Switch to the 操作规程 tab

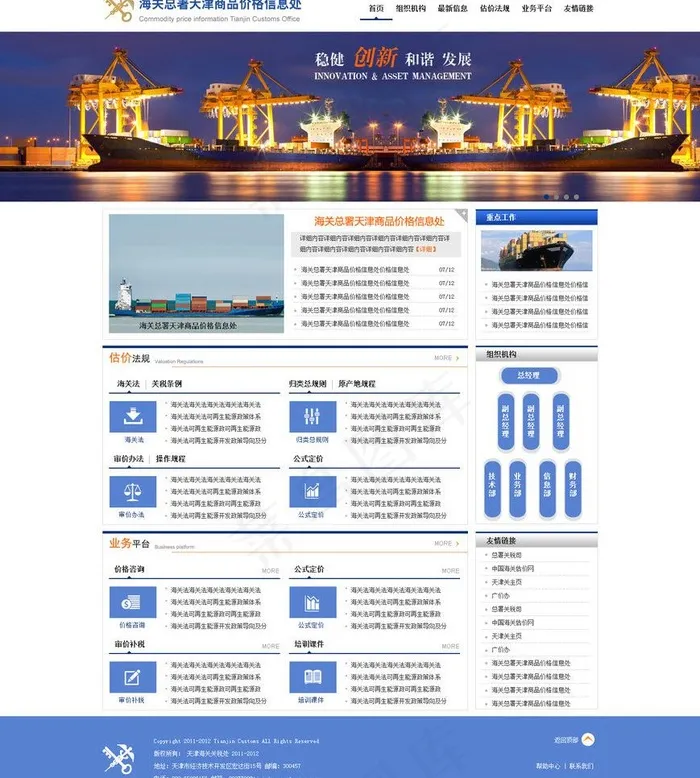click(x=171, y=459)
